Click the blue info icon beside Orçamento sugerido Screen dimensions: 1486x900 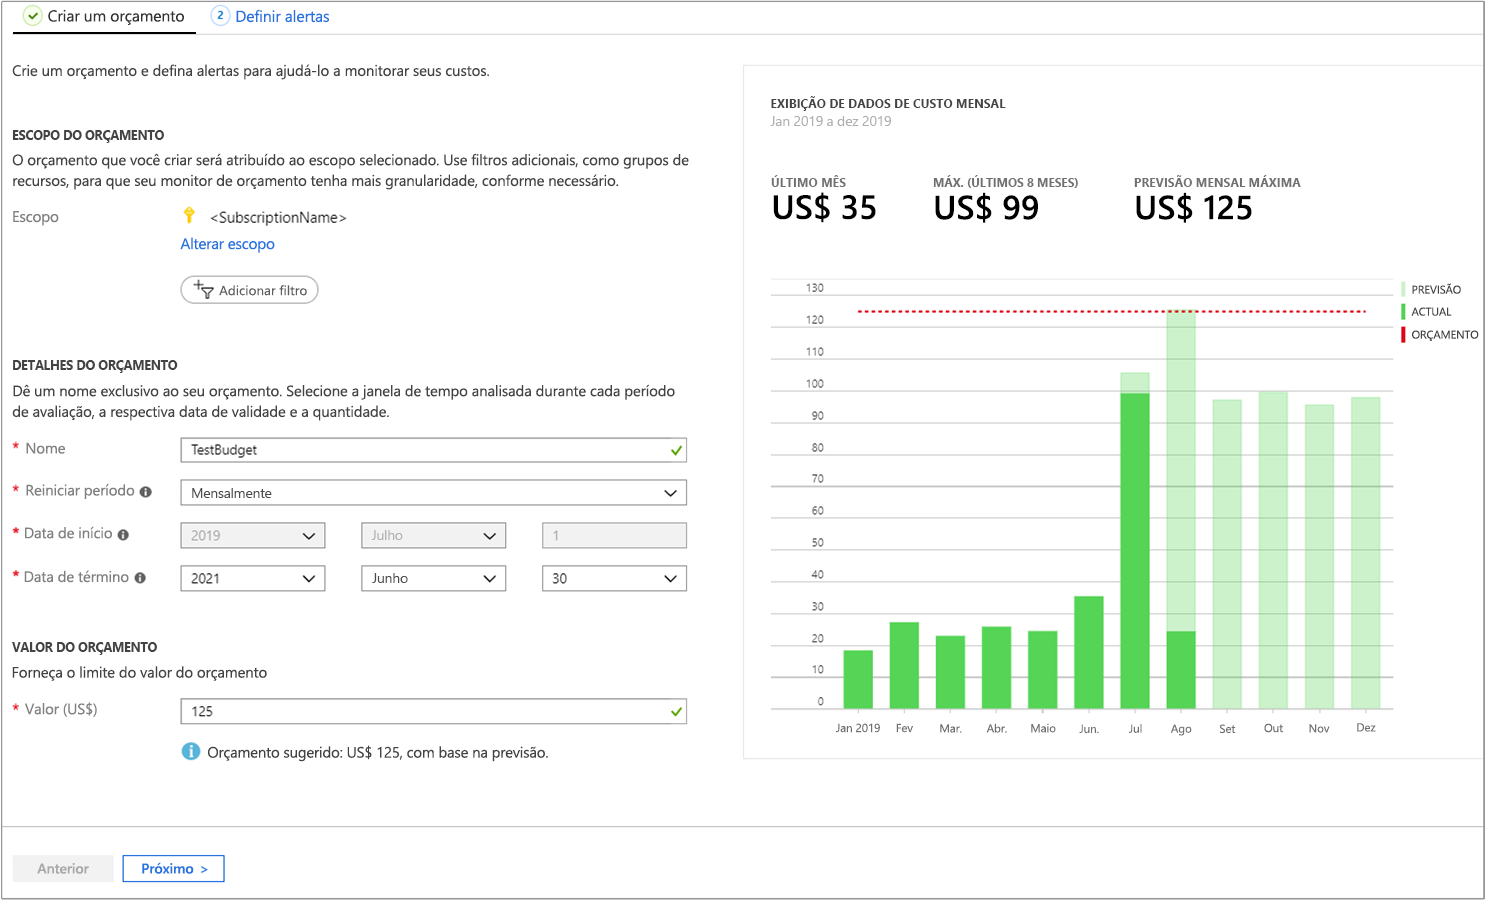[190, 752]
